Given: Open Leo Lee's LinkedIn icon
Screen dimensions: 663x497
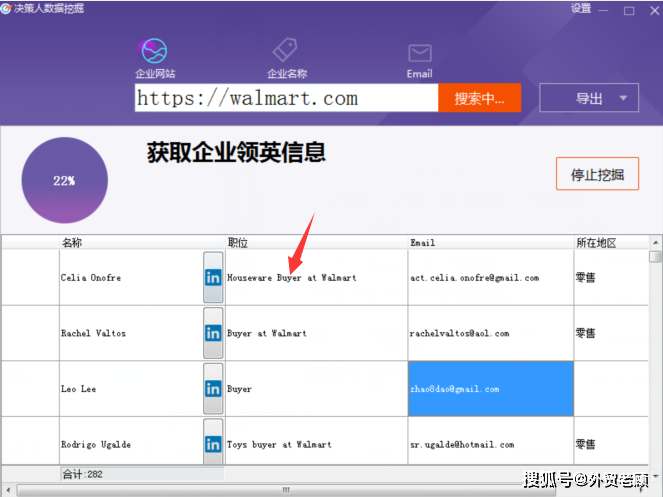Looking at the screenshot, I should pos(213,389).
